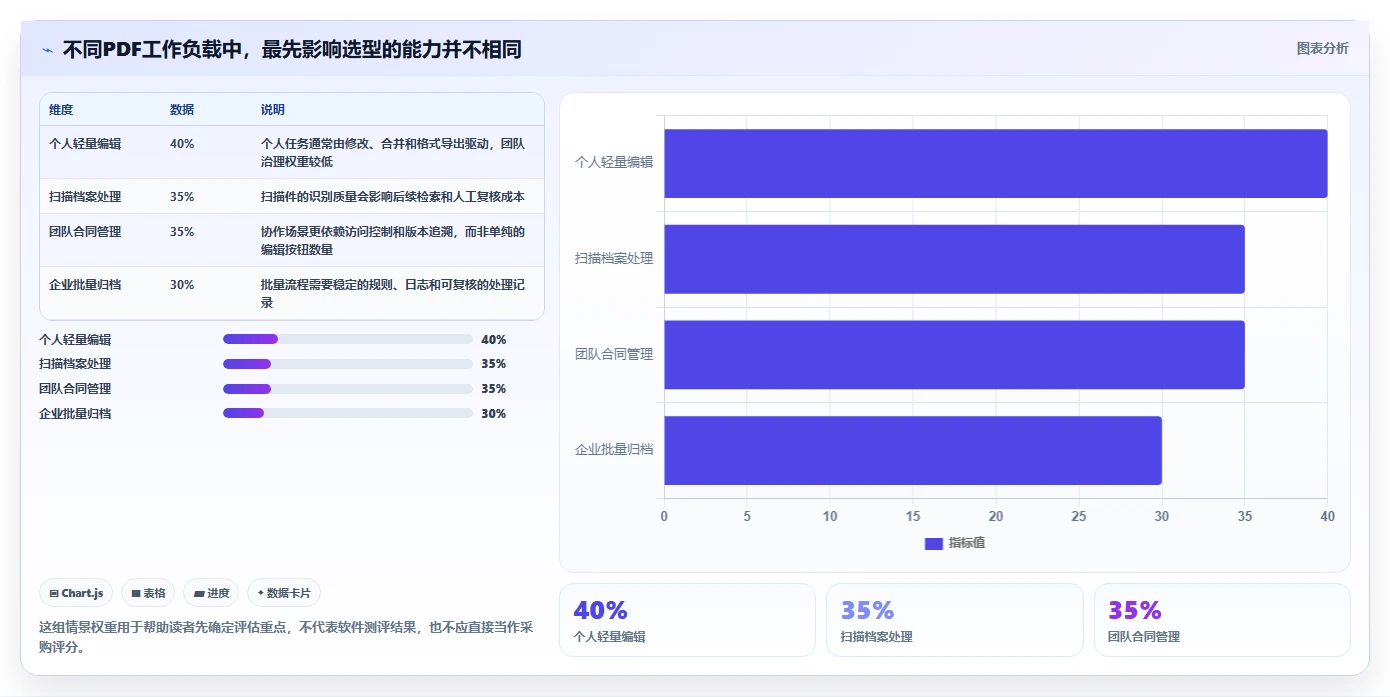This screenshot has width=1390, height=697.
Task: Click the page title 不同PDF工作负载中
Action: click(292, 50)
